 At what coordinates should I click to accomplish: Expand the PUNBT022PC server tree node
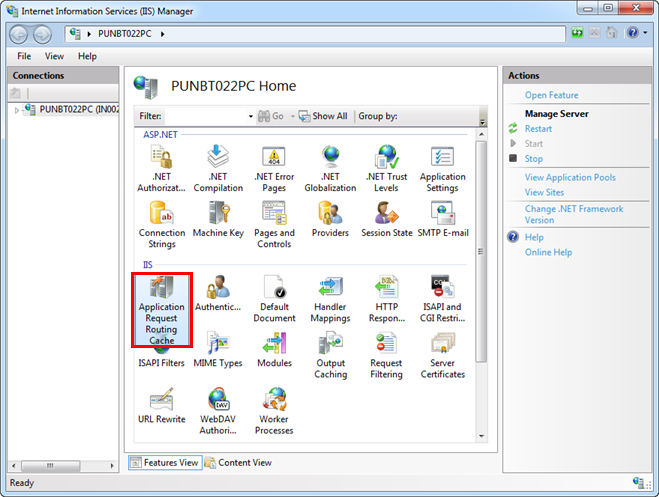[x=16, y=110]
